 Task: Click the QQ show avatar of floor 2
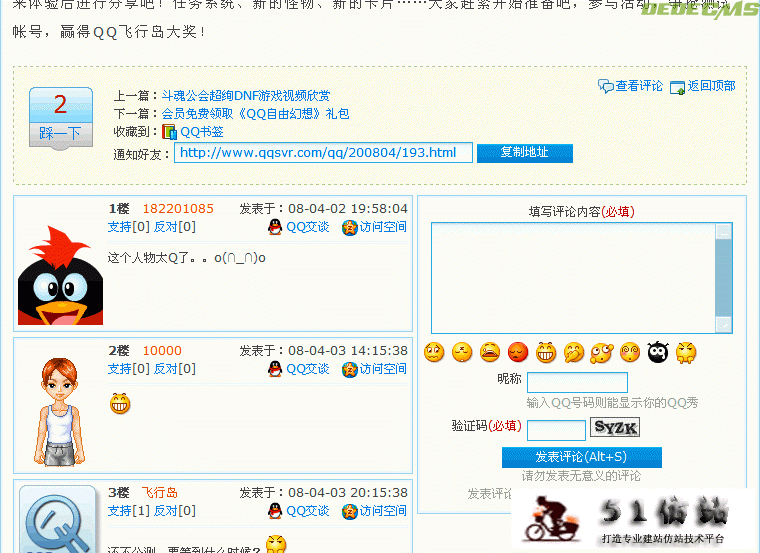pyautogui.click(x=60, y=412)
